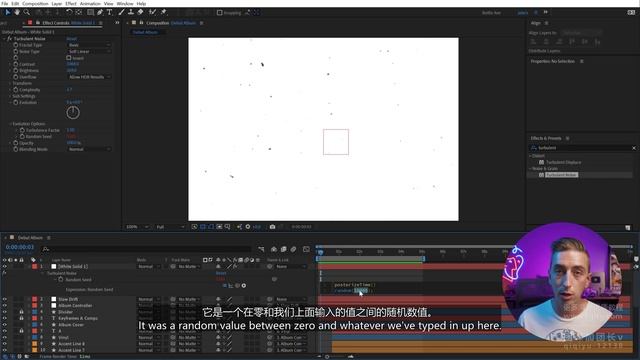Select the Eraser tool
Image resolution: width=640 pixels, height=360 pixels.
140,13
